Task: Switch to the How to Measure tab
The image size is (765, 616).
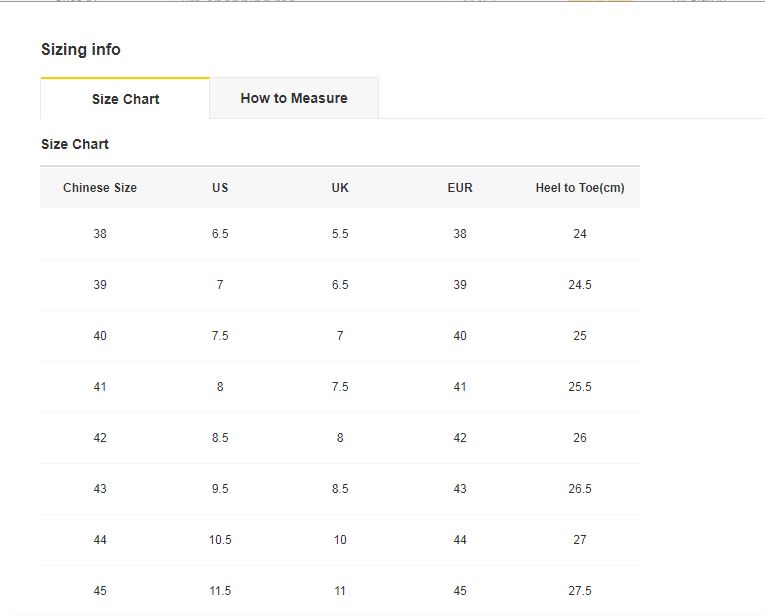Action: tap(294, 98)
